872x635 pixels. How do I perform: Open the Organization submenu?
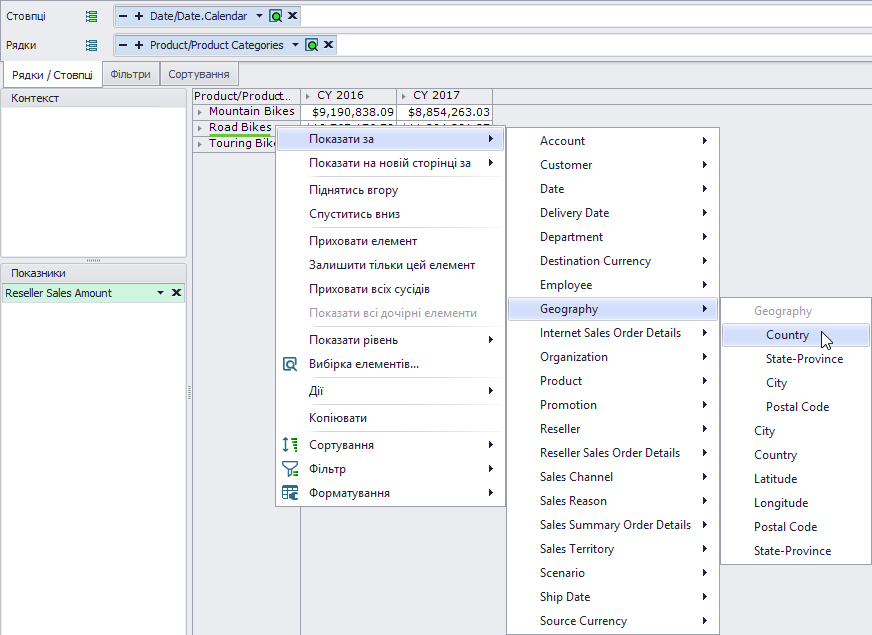click(x=613, y=356)
